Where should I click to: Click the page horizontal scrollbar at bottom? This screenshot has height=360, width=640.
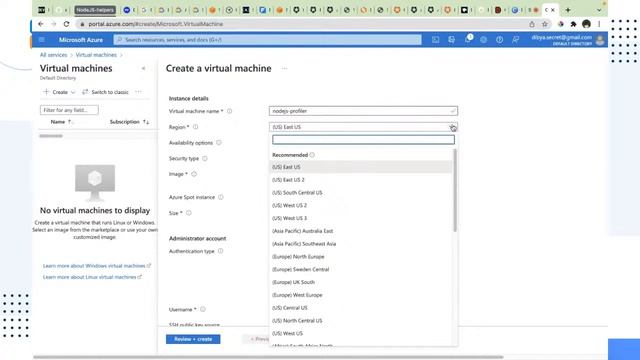click(x=268, y=357)
